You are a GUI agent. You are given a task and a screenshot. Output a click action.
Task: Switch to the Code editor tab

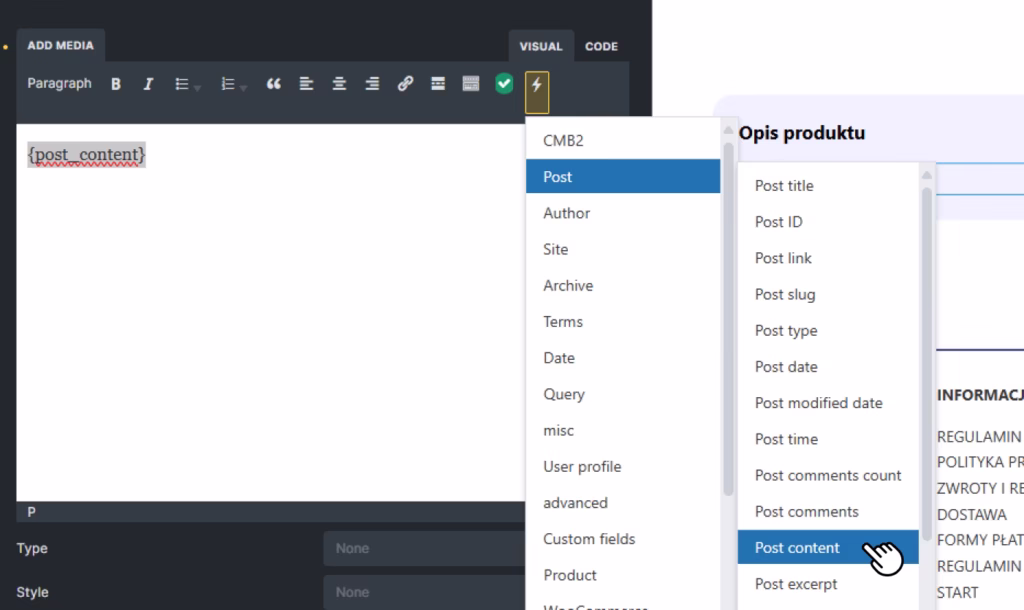pos(601,46)
